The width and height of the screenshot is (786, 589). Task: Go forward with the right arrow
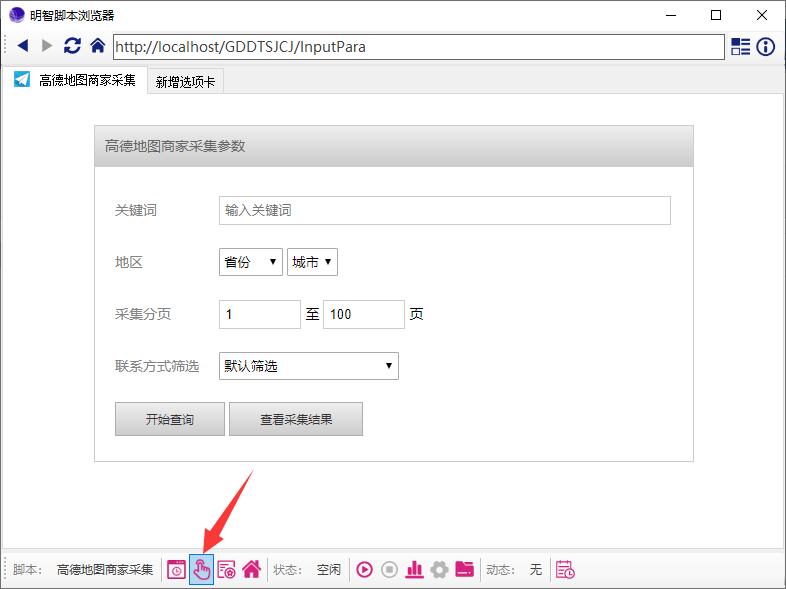click(47, 46)
